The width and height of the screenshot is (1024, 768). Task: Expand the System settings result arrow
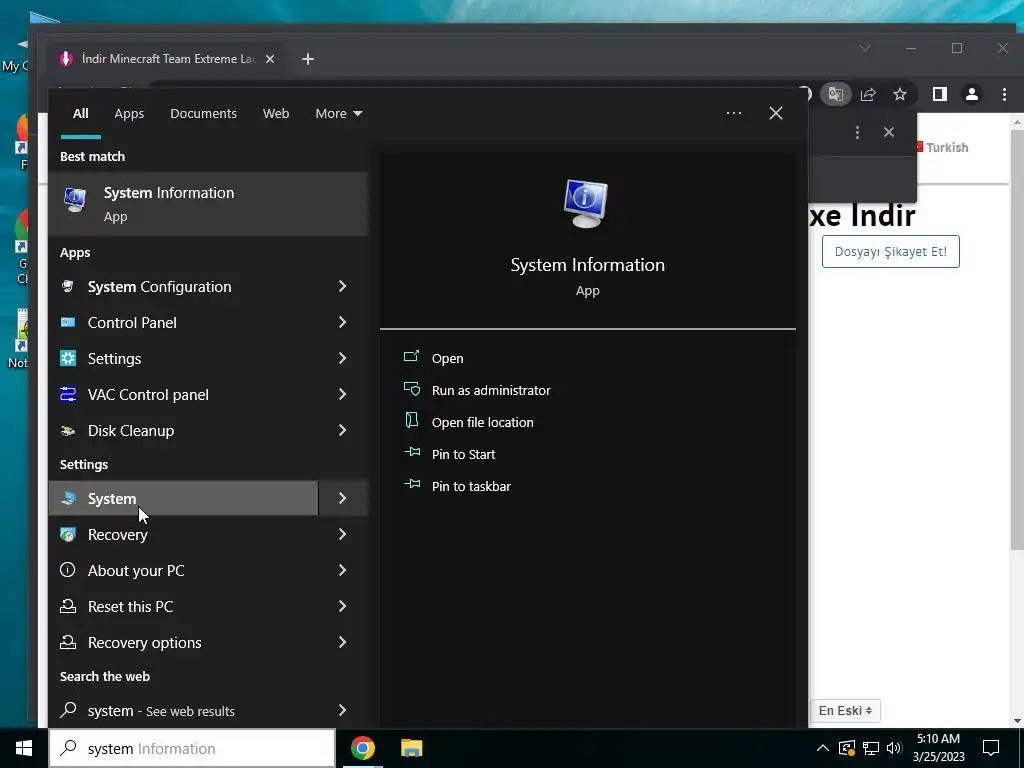point(343,498)
